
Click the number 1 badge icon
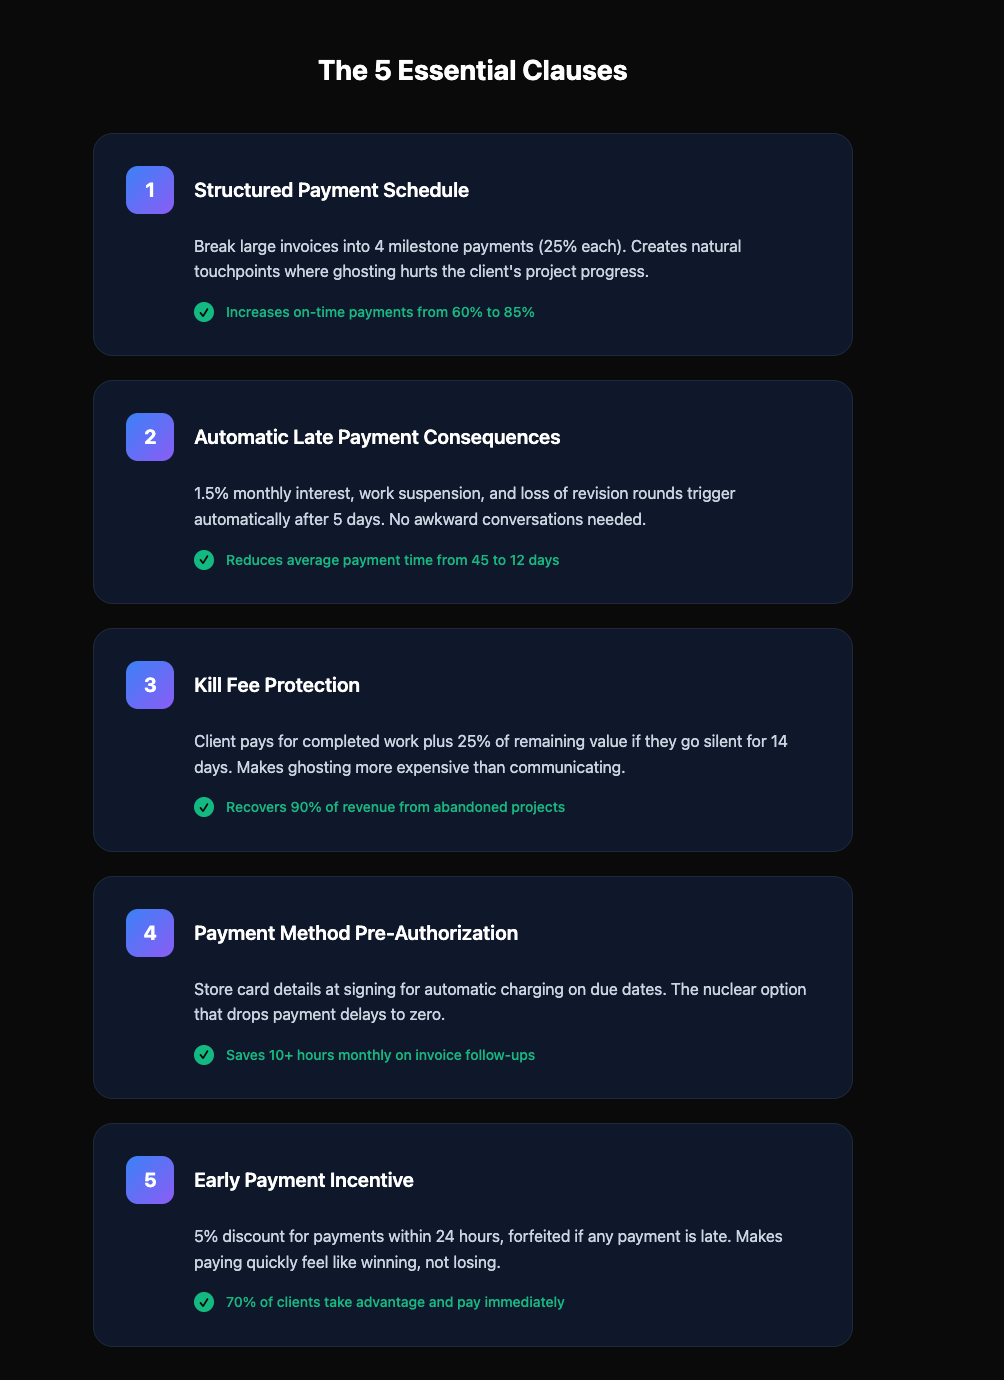pos(150,190)
